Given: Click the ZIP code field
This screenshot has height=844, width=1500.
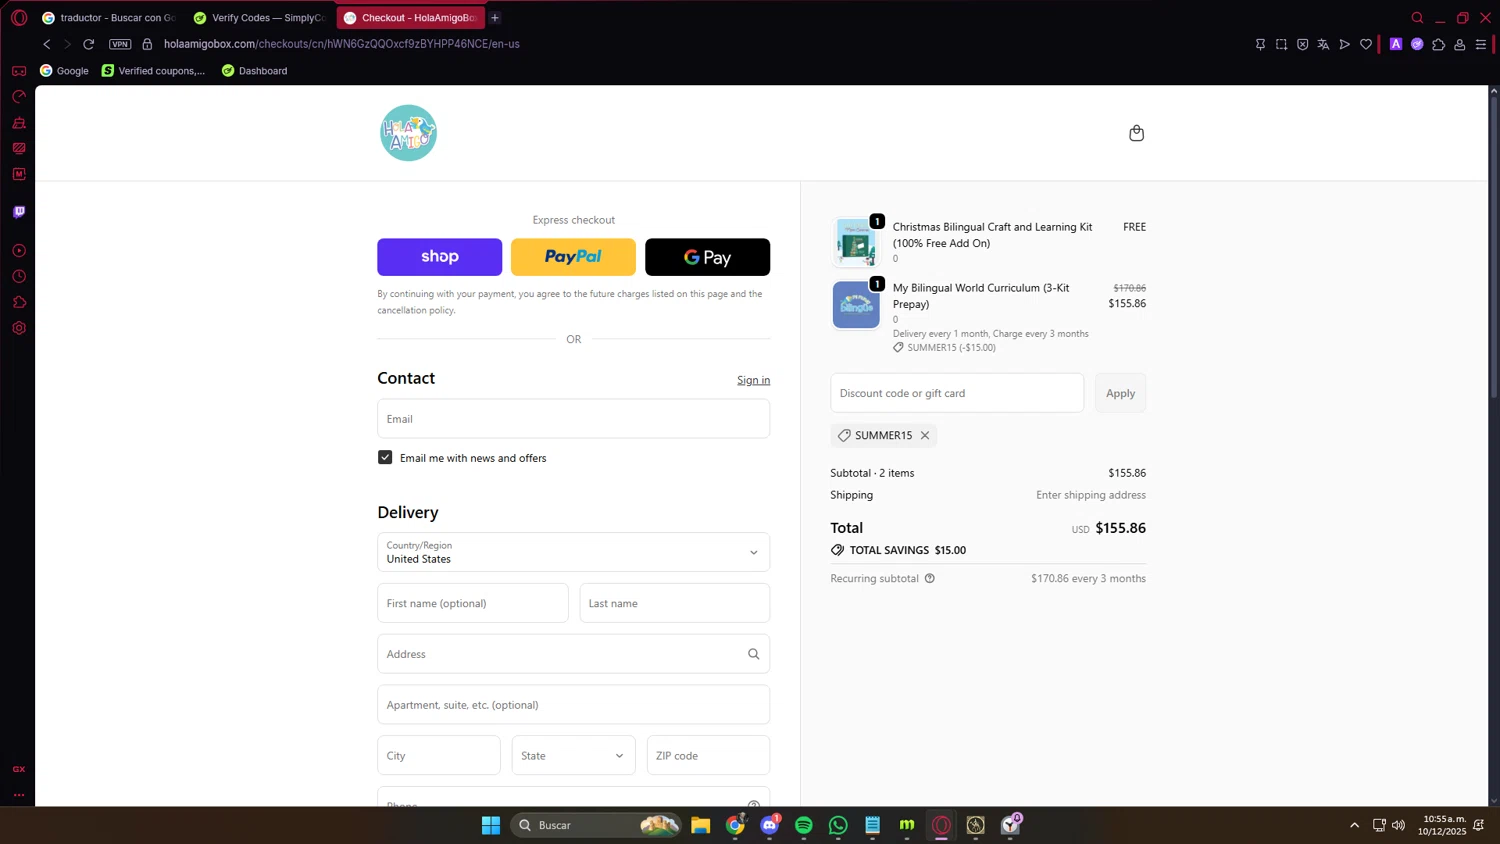Looking at the screenshot, I should point(708,755).
